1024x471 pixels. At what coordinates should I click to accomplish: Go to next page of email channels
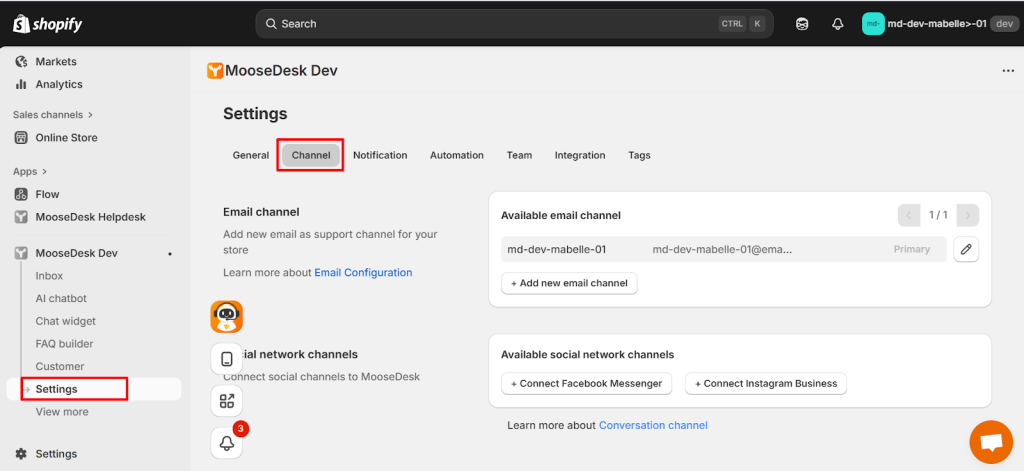[967, 215]
